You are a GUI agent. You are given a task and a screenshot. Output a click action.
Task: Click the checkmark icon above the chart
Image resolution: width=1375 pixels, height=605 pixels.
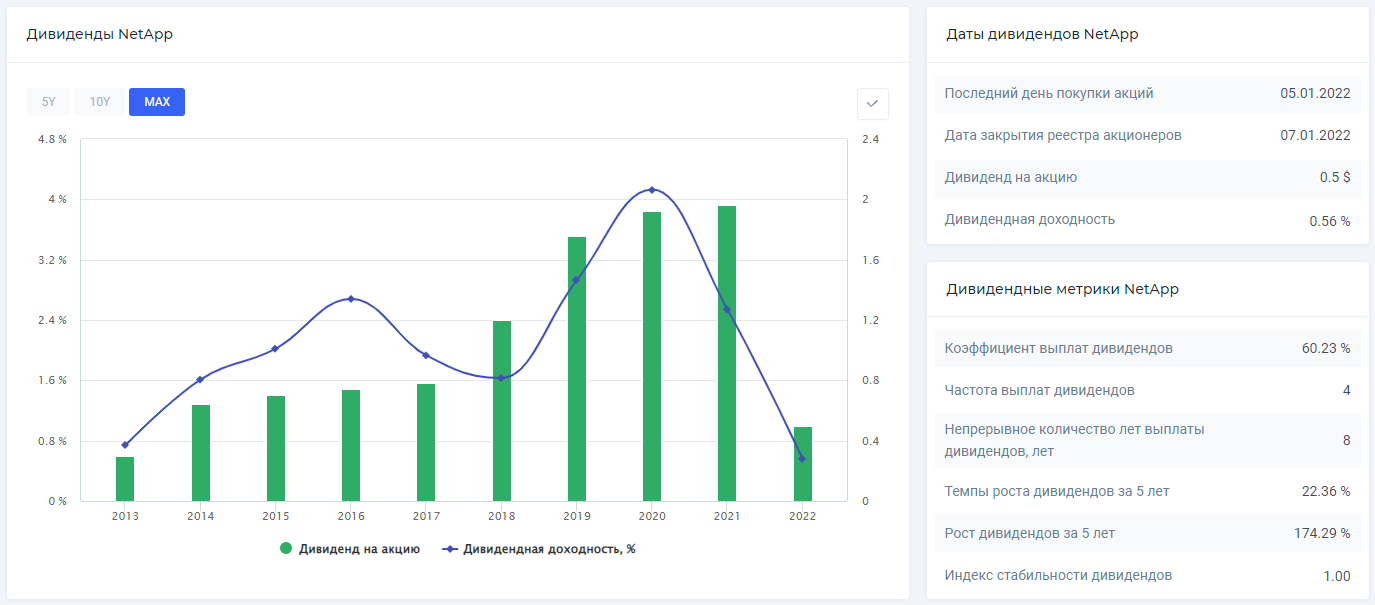click(872, 104)
